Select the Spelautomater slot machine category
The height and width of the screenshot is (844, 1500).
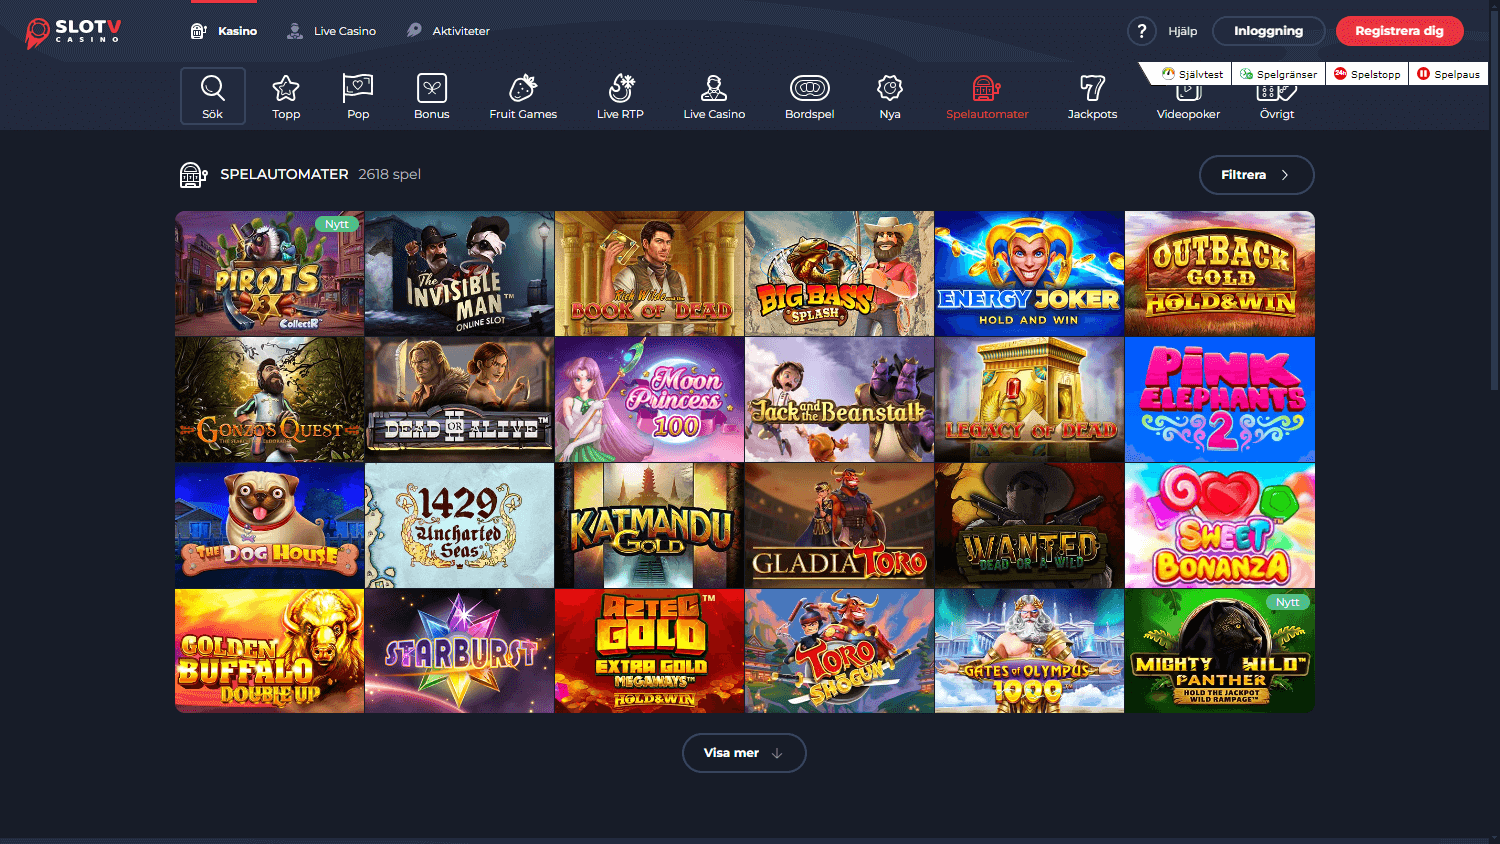pos(987,96)
